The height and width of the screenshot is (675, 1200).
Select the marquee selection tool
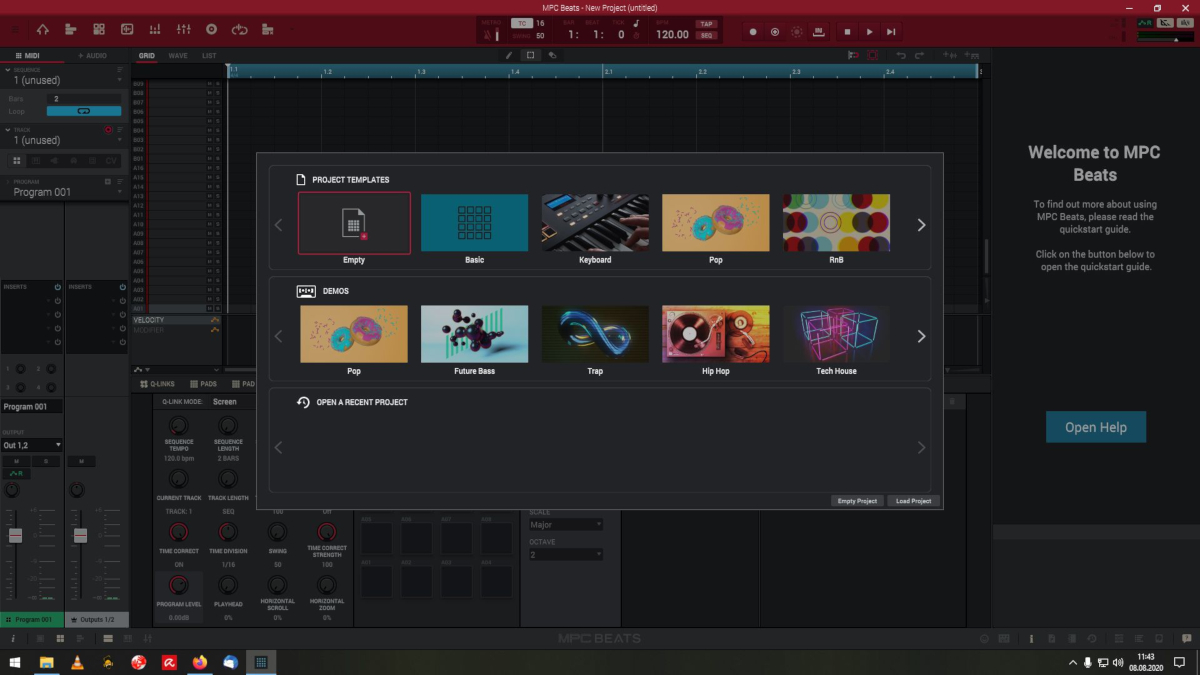[531, 56]
